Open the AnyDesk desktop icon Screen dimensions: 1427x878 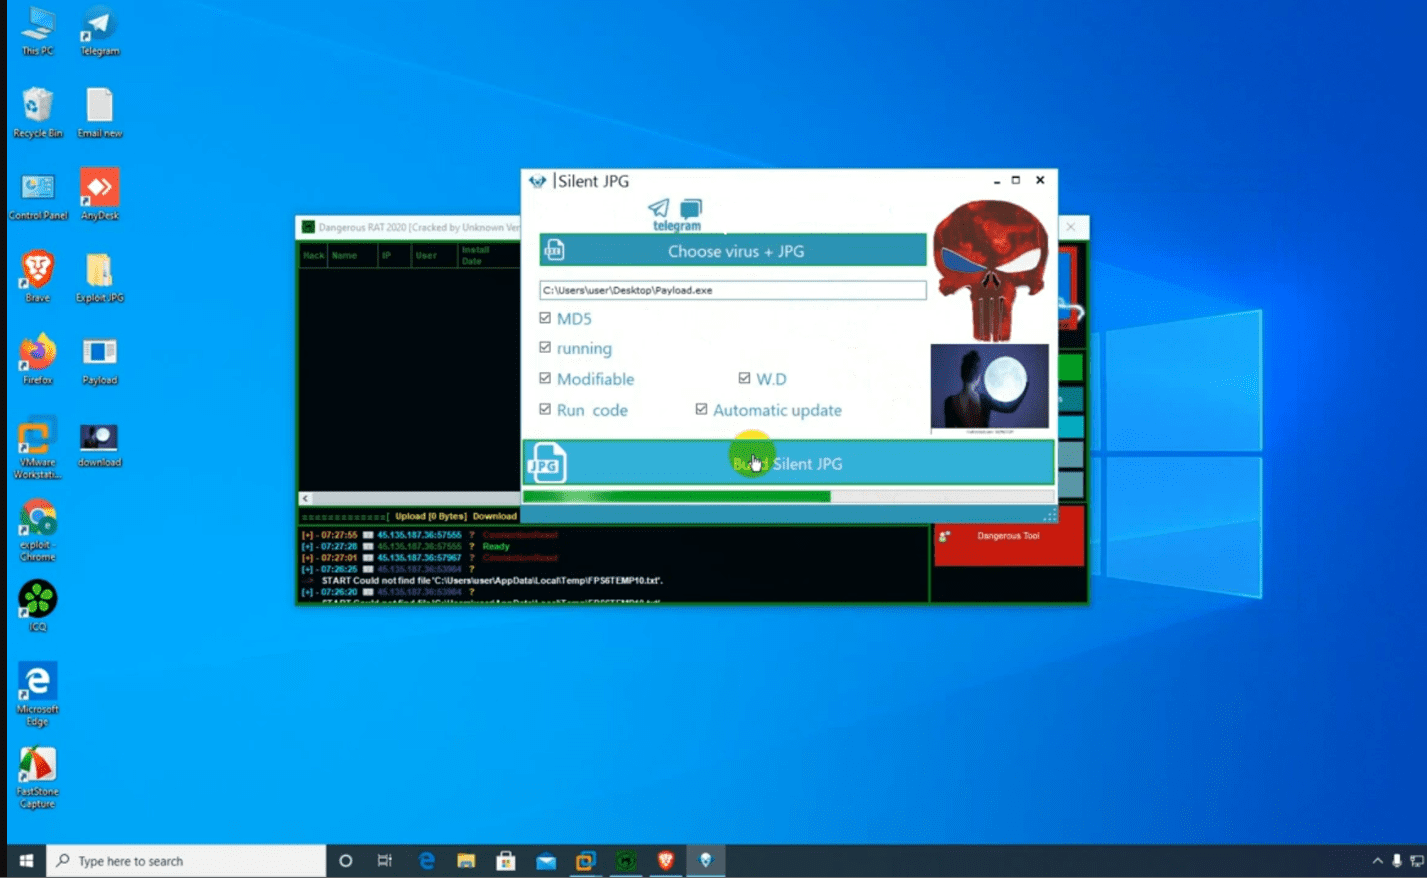coord(99,191)
